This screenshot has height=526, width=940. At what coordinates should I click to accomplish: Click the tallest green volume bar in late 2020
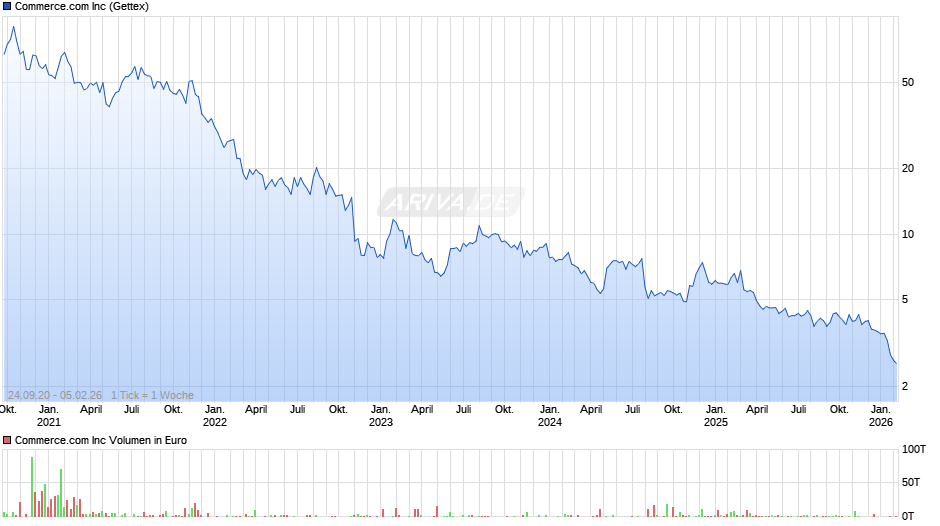(x=32, y=486)
